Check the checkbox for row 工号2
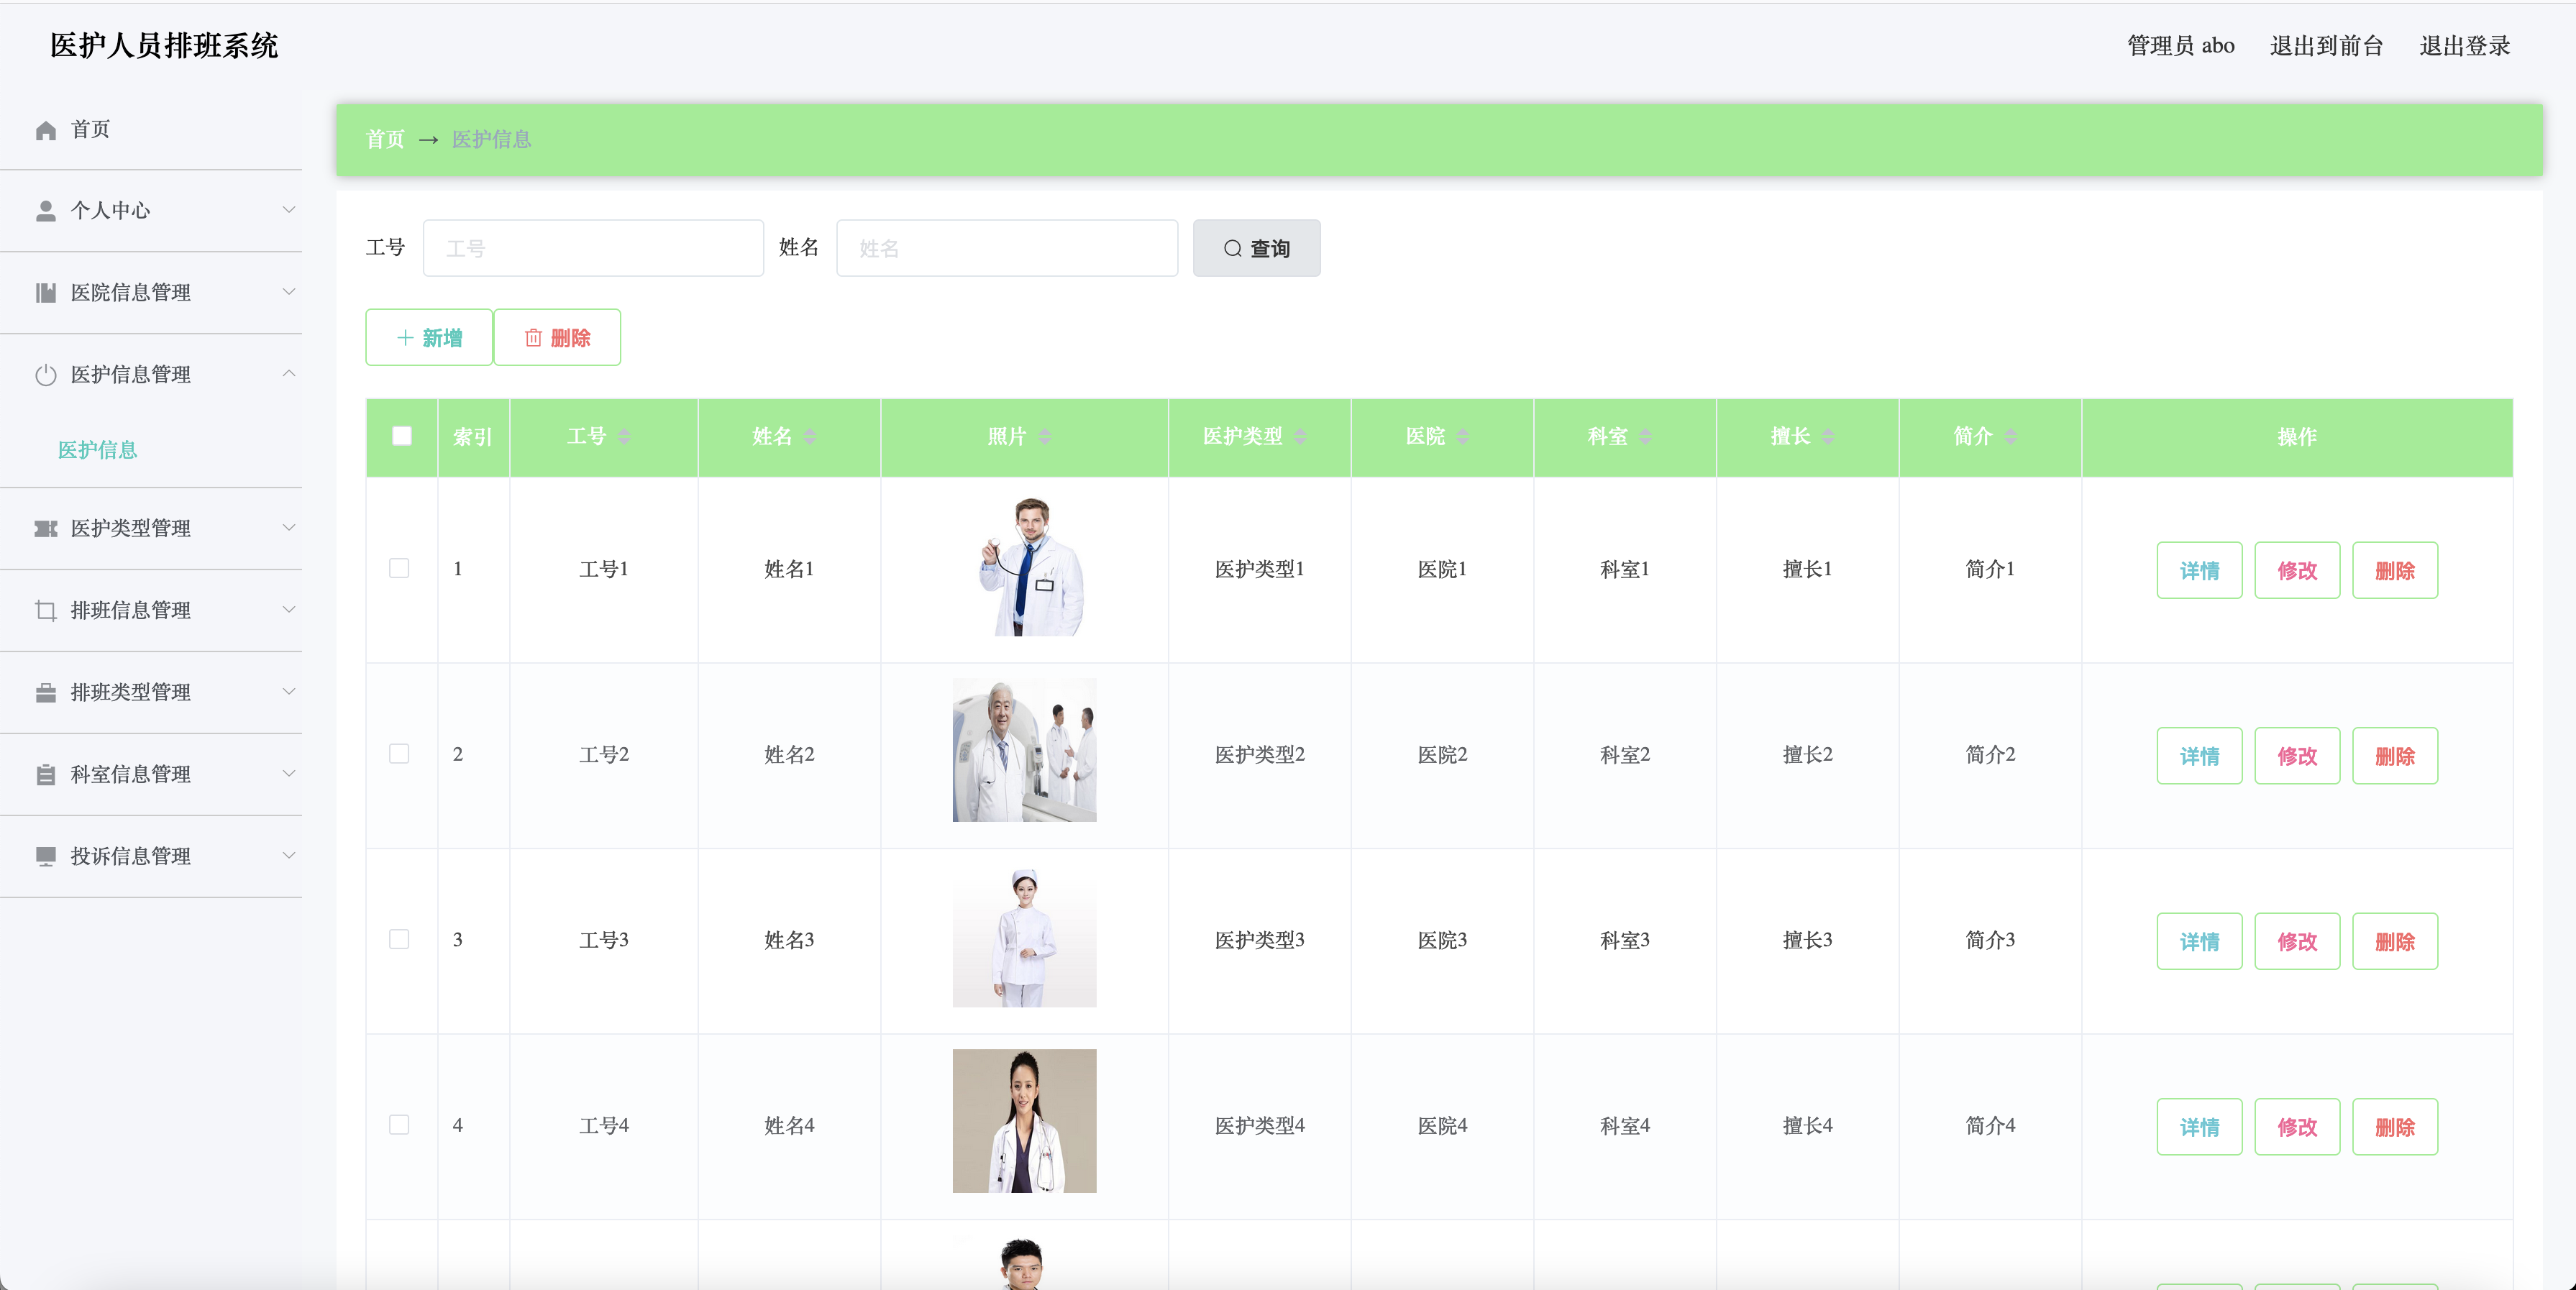The height and width of the screenshot is (1290, 2576). 399,754
